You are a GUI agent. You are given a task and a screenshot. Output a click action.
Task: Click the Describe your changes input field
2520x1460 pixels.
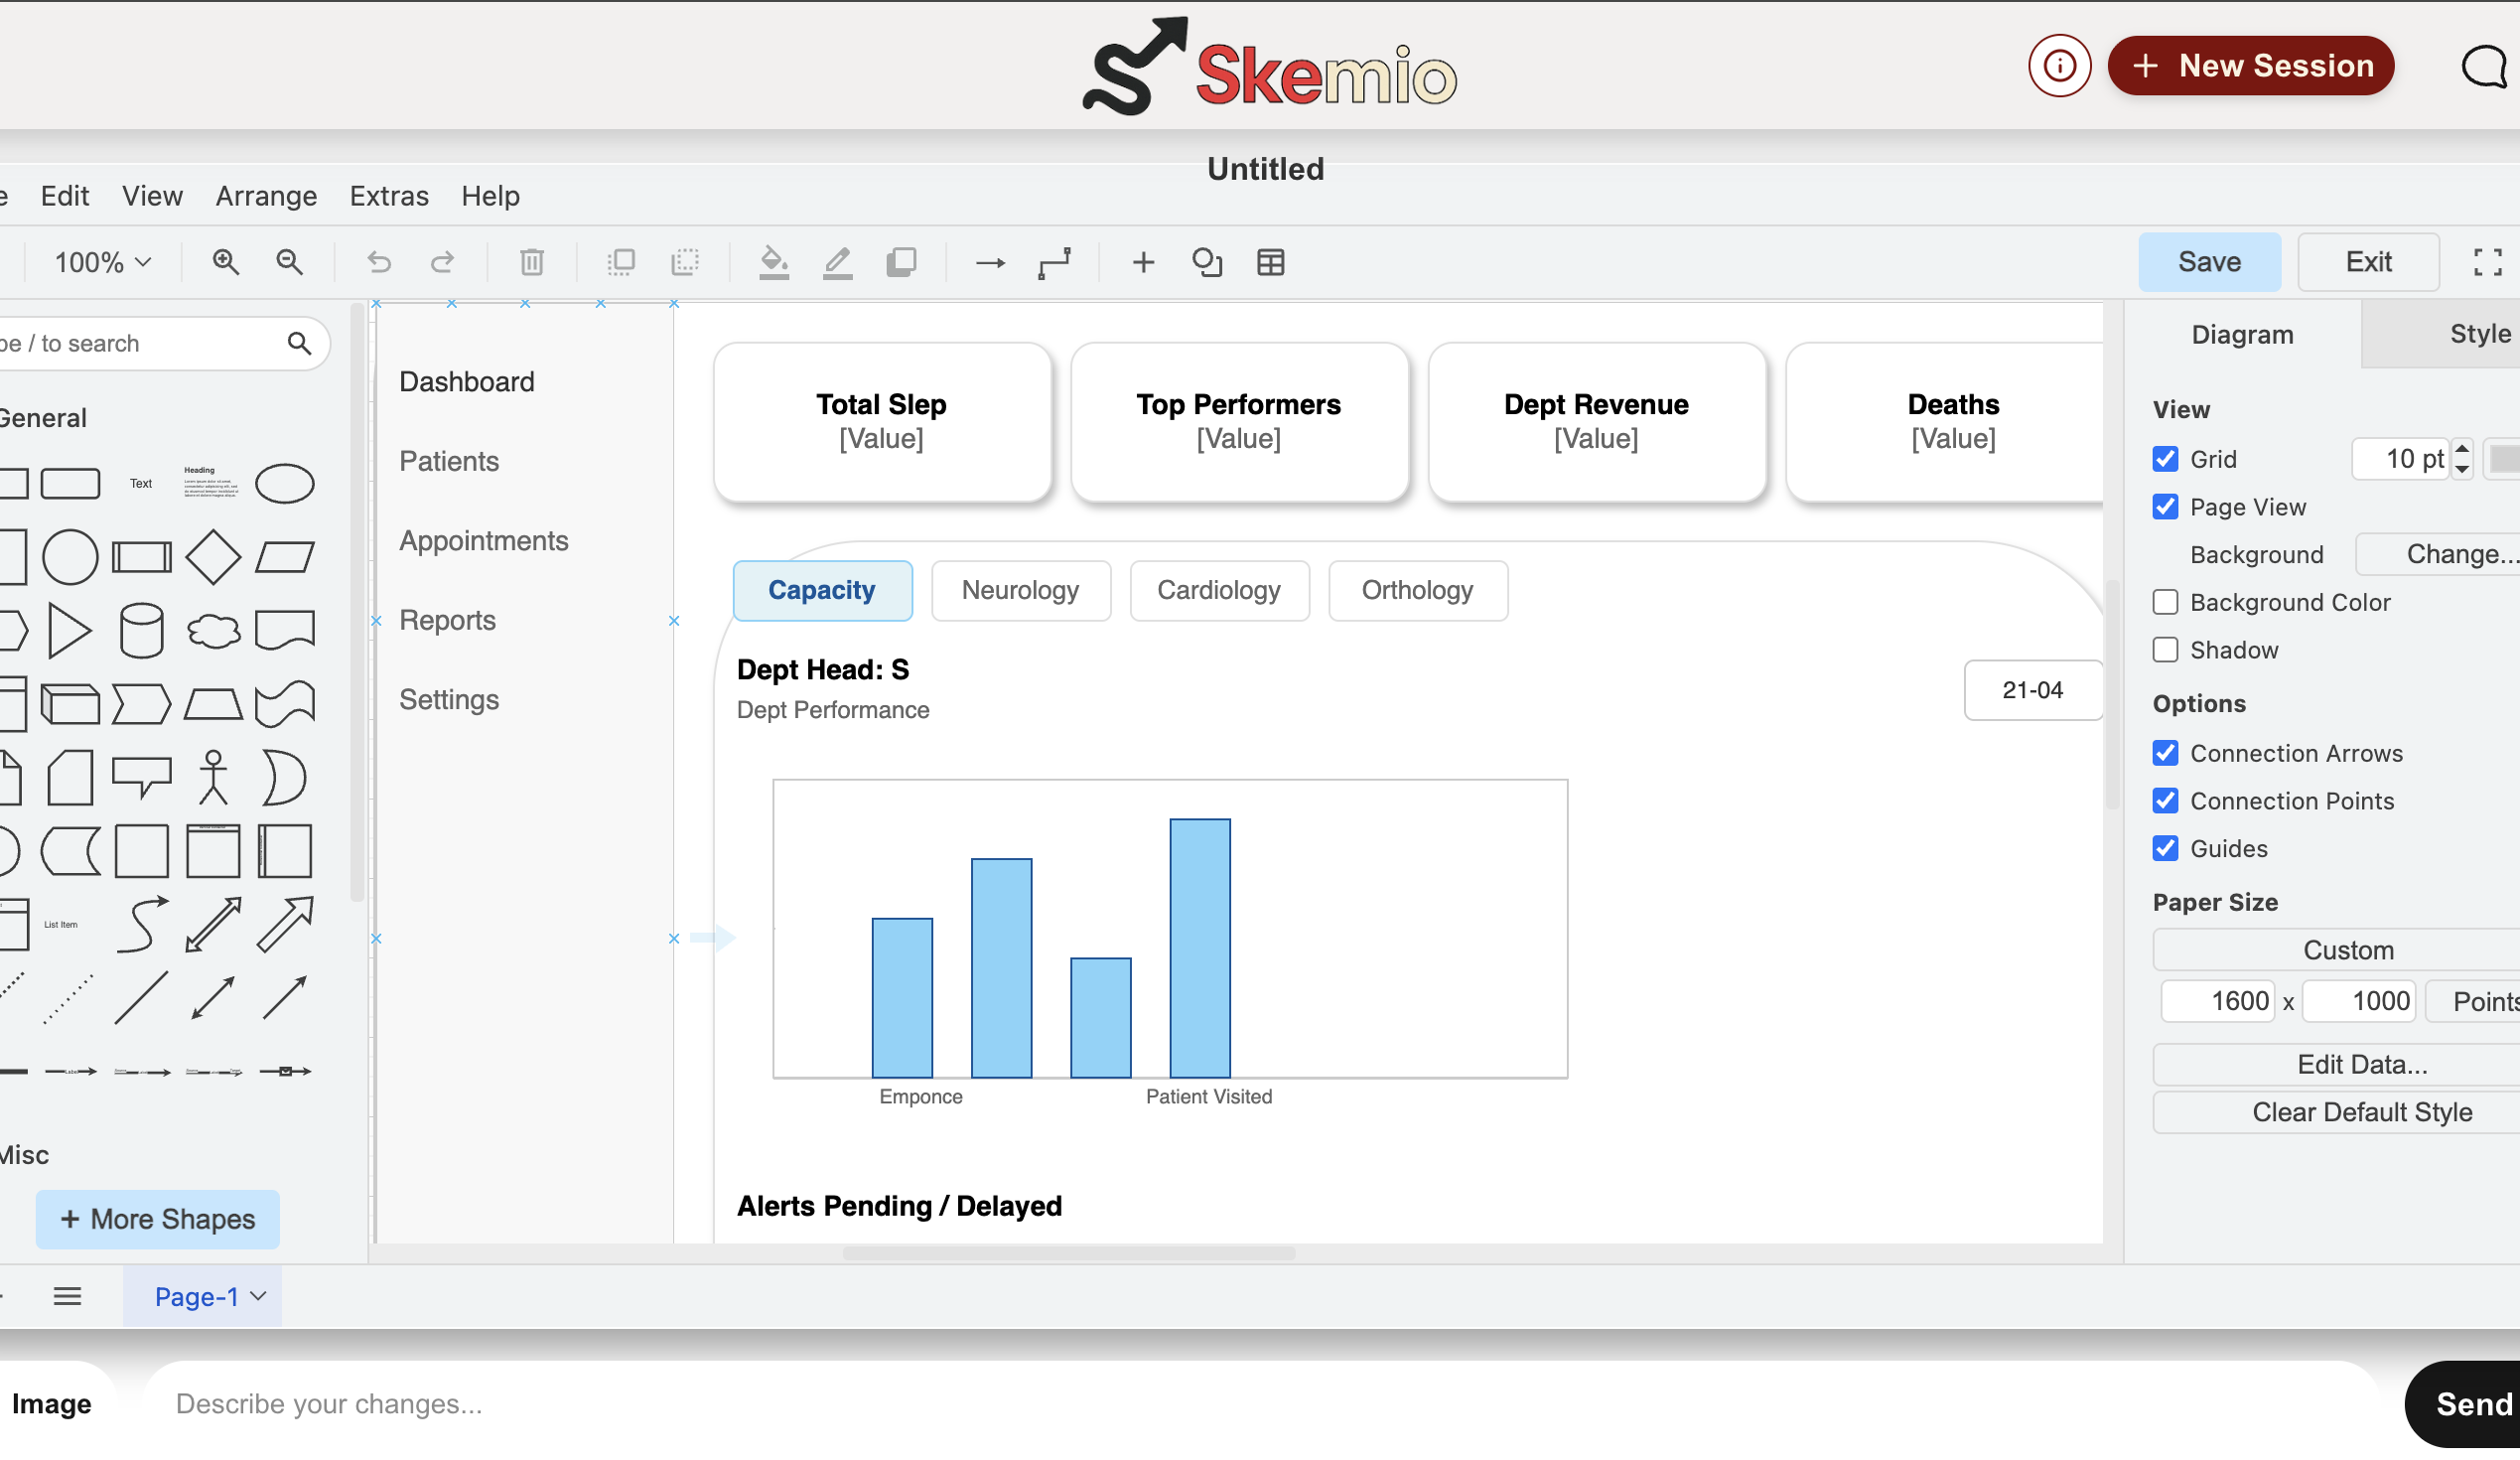pyautogui.click(x=700, y=1404)
